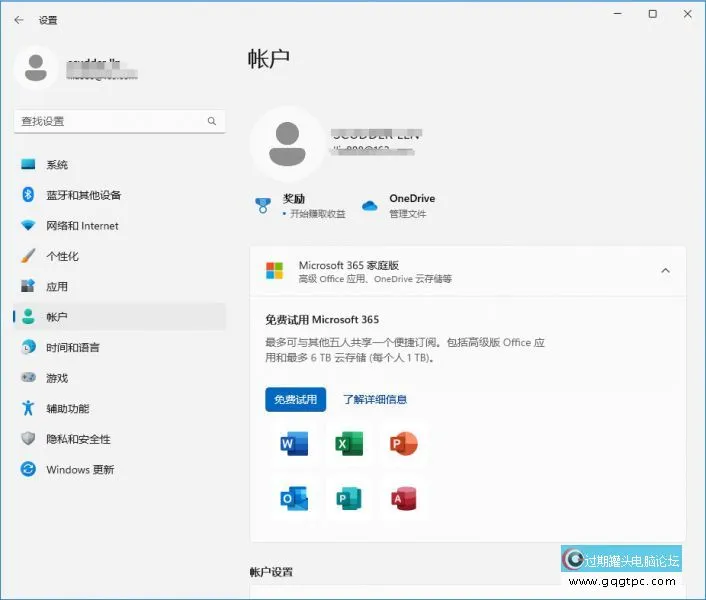Open 蓝牙和其他设备 settings
The image size is (706, 600).
click(x=83, y=195)
